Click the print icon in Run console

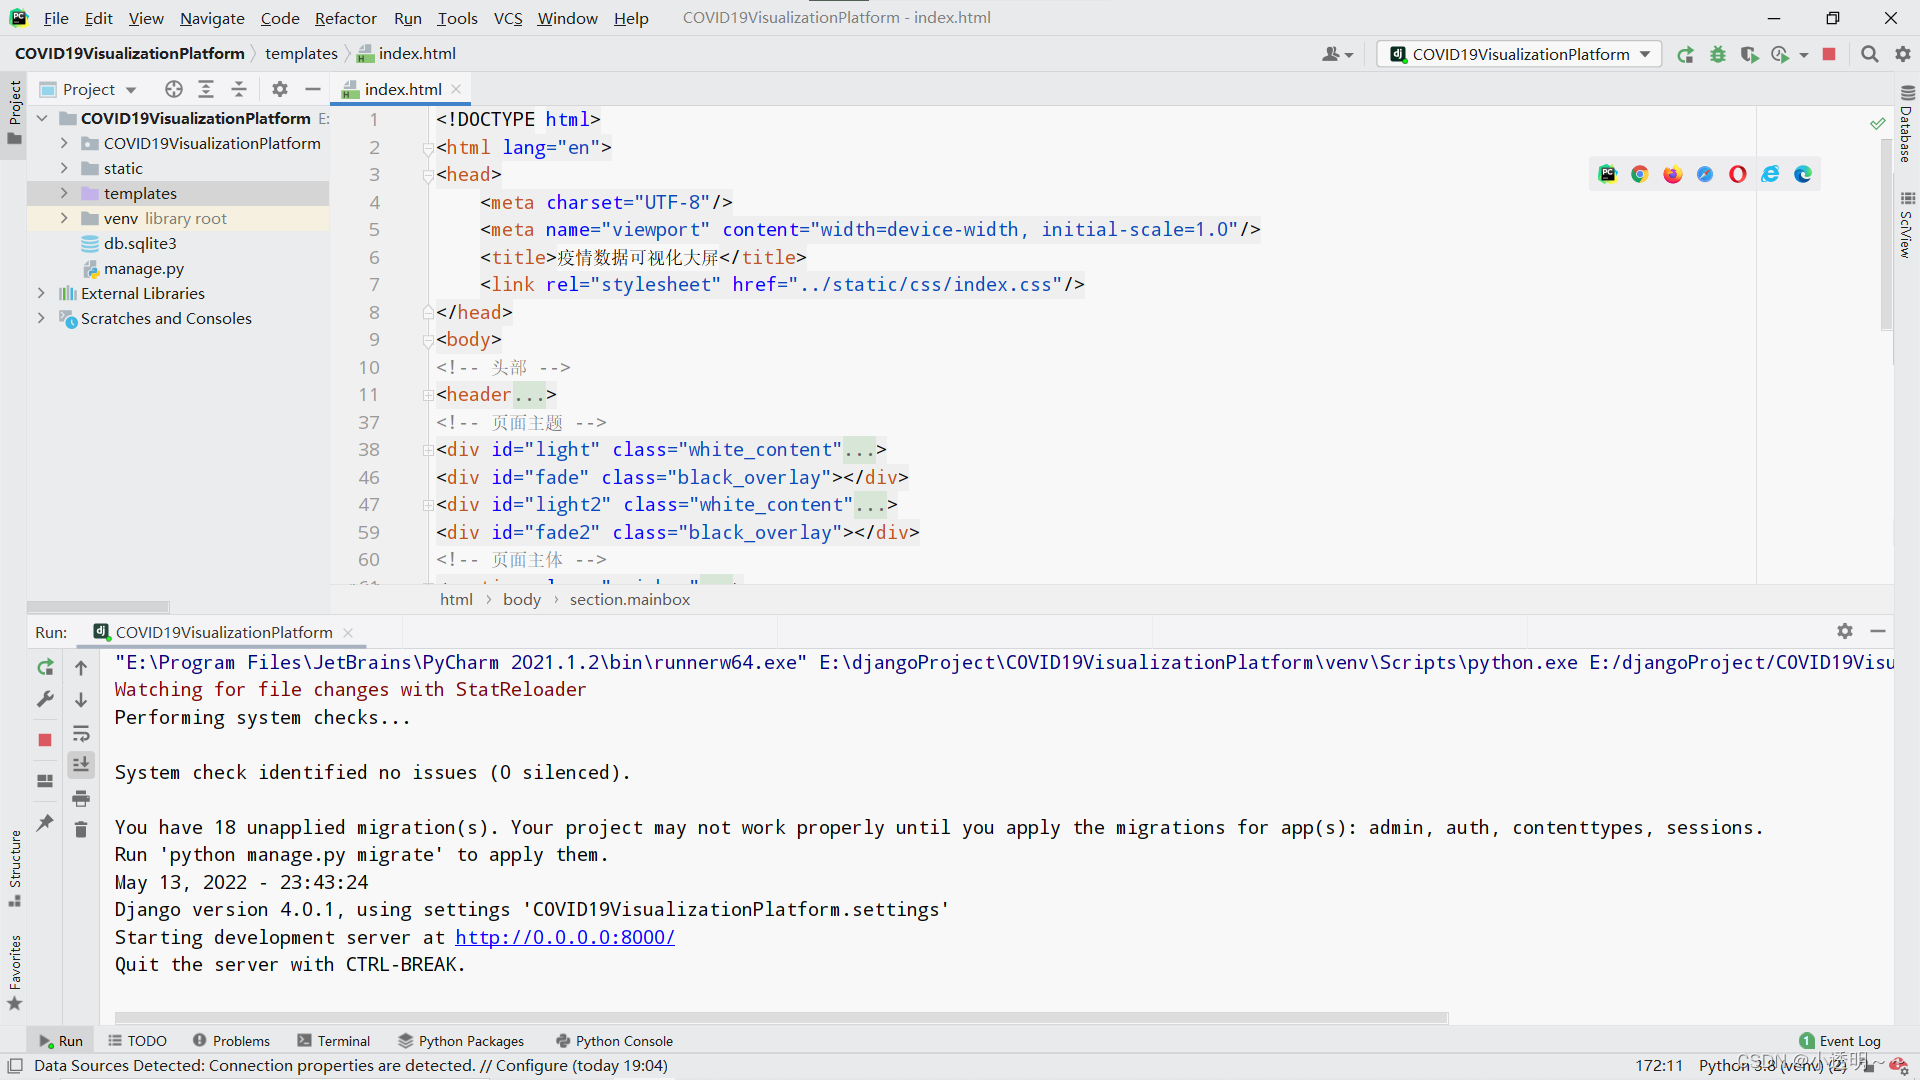click(x=81, y=798)
